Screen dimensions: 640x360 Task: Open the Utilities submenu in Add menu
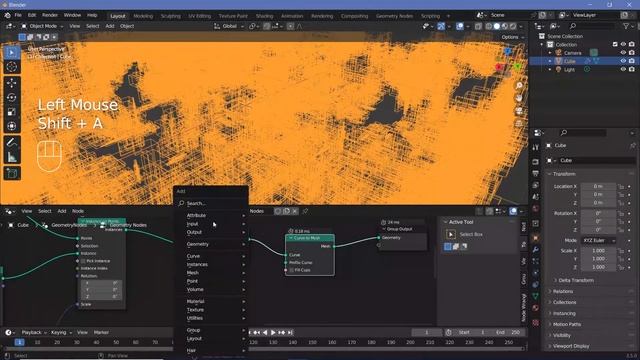212,318
